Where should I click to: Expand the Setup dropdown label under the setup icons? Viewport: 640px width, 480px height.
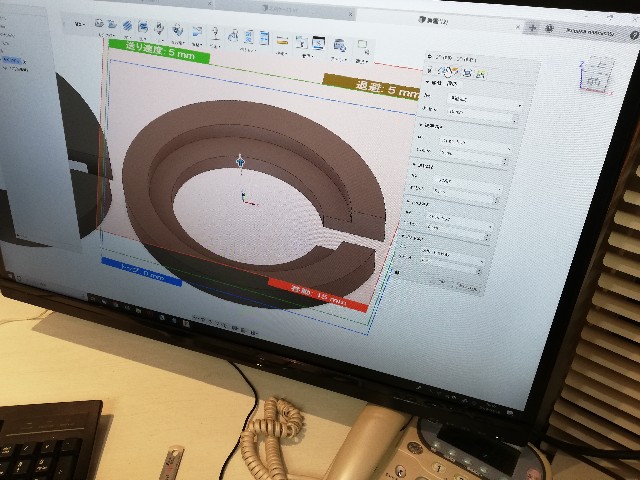tap(107, 36)
